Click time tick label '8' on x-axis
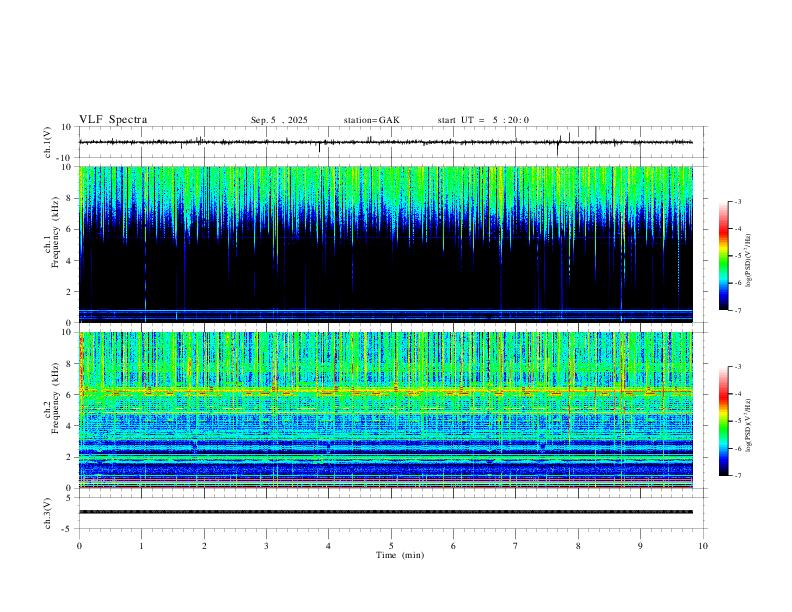Viewport: 792px width, 612px height. pyautogui.click(x=578, y=546)
